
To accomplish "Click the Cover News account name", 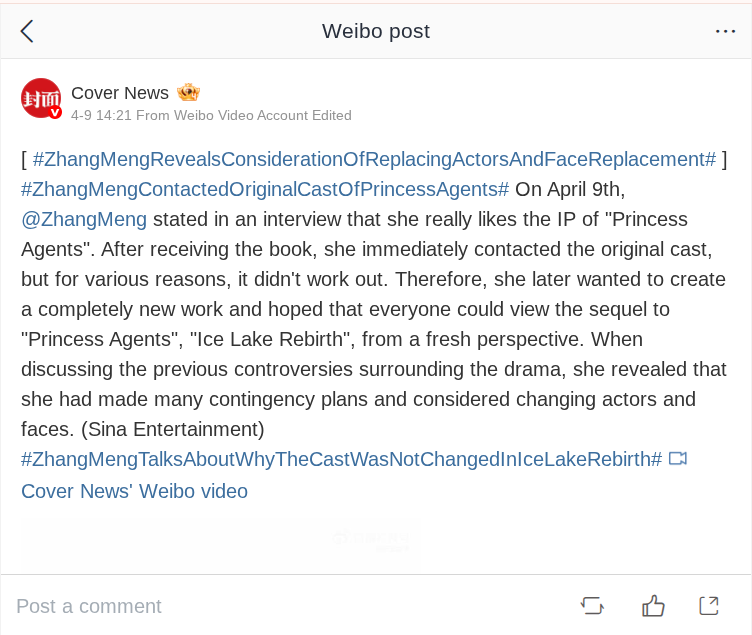I will click(x=120, y=93).
